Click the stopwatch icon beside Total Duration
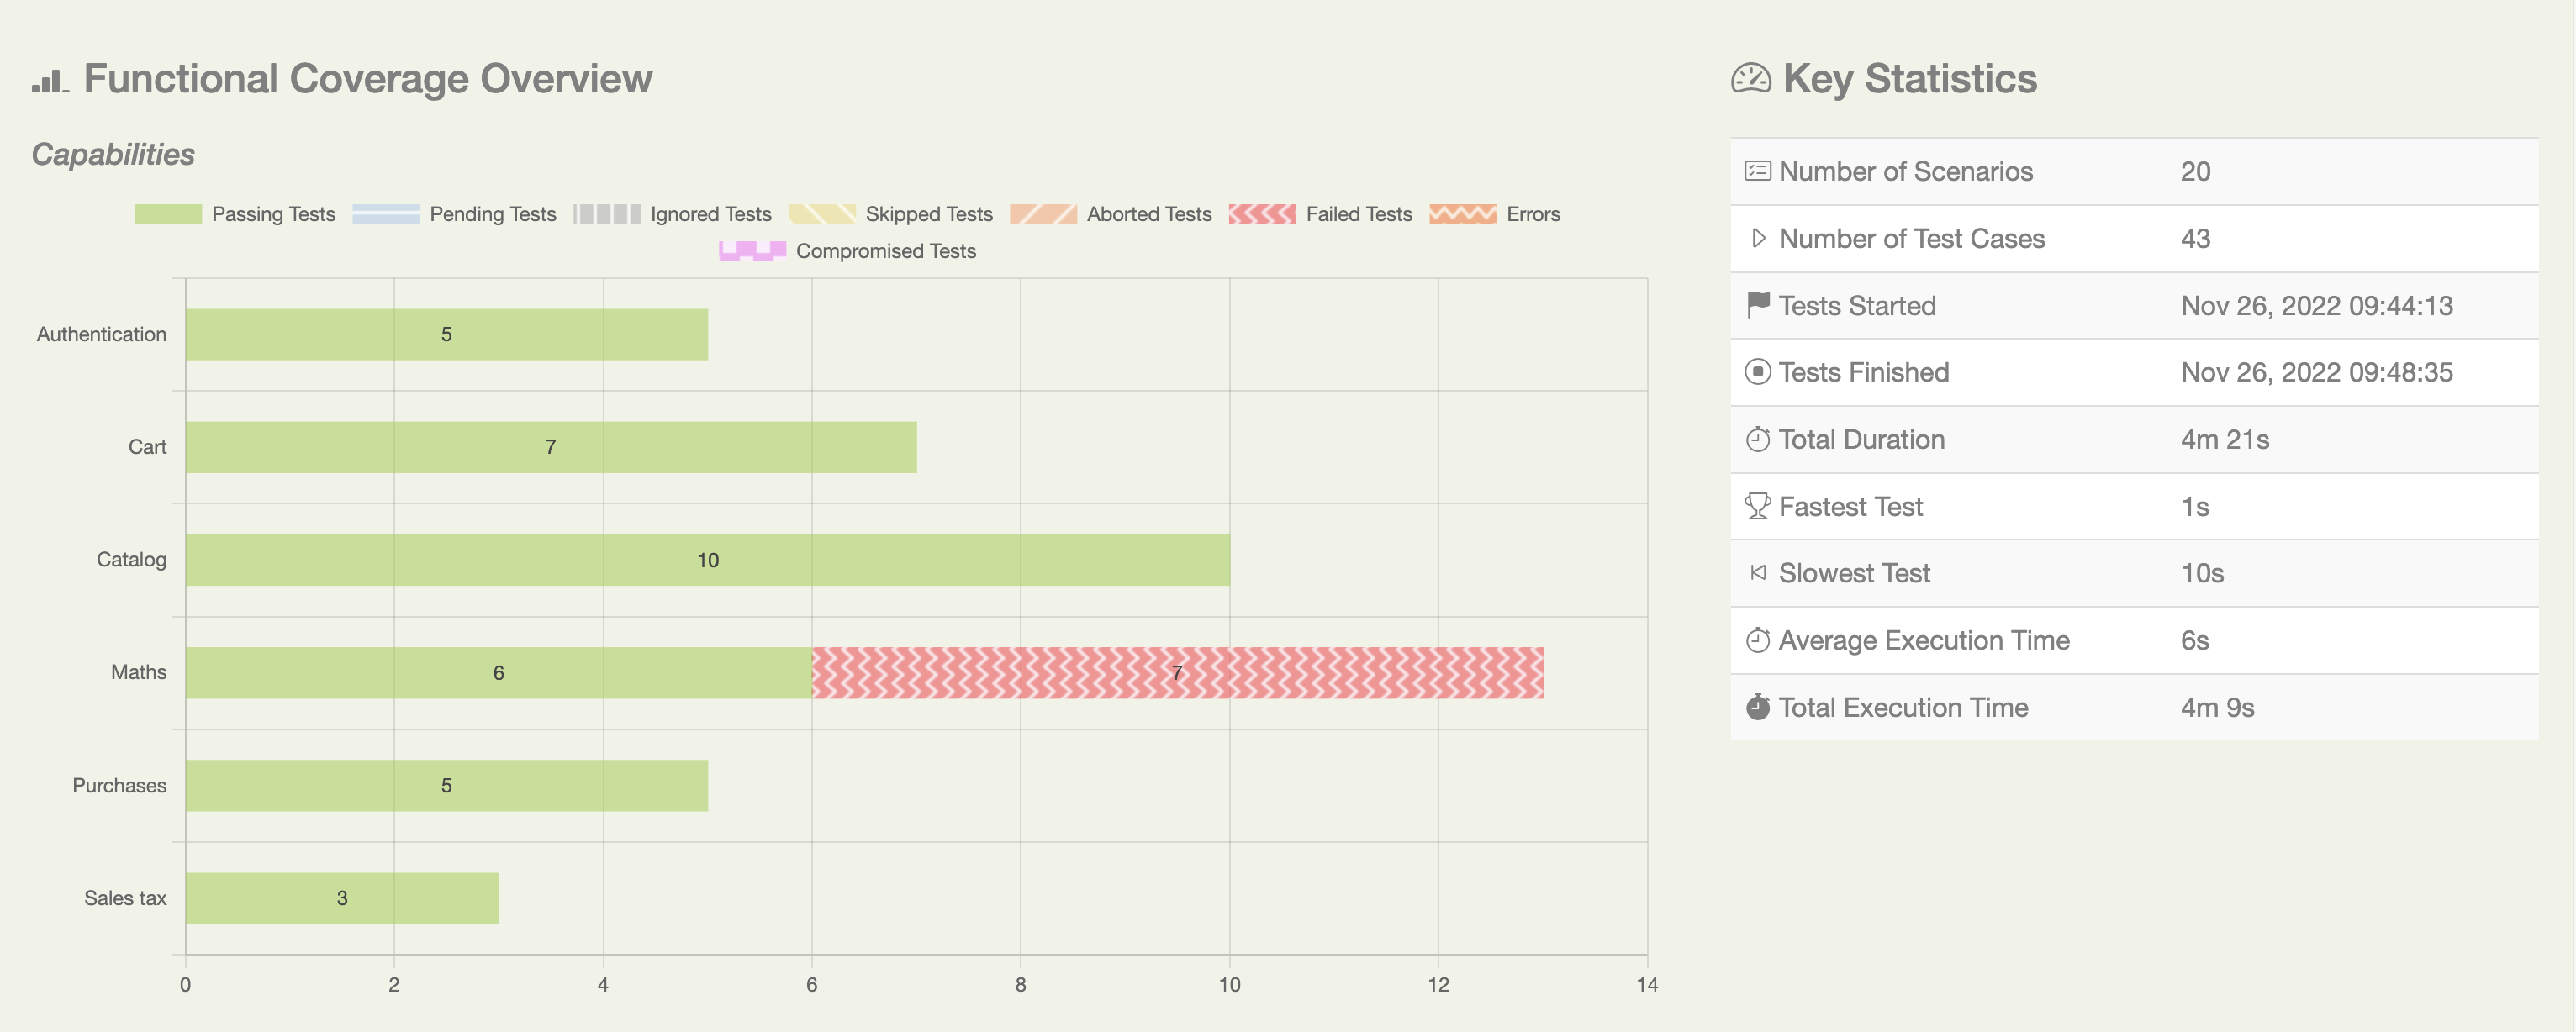2576x1032 pixels. pyautogui.click(x=1757, y=439)
